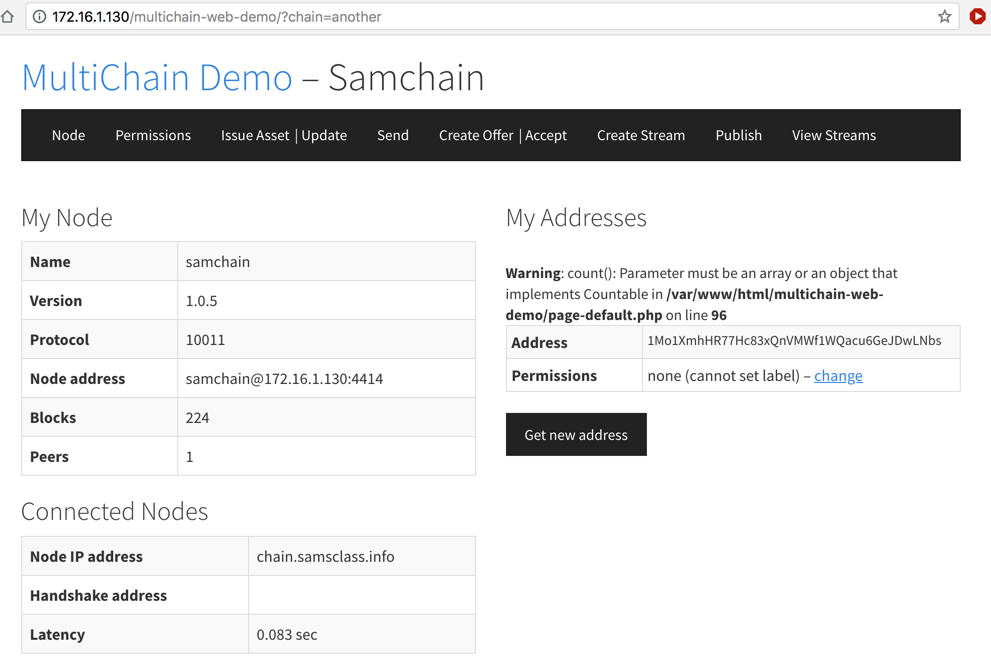Click the Handshake address label

pyautogui.click(x=99, y=596)
